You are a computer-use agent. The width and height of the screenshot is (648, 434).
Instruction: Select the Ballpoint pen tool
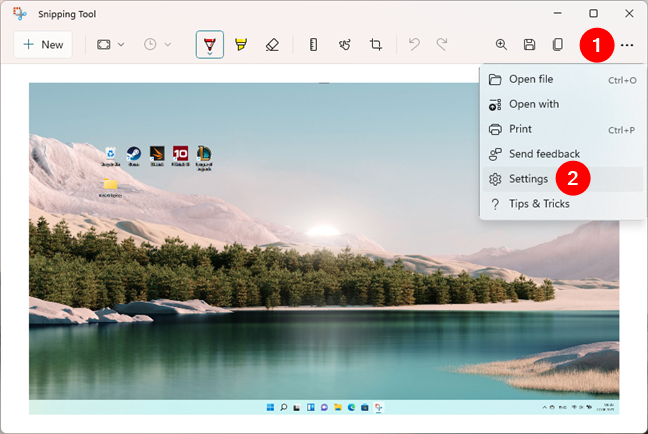point(210,45)
